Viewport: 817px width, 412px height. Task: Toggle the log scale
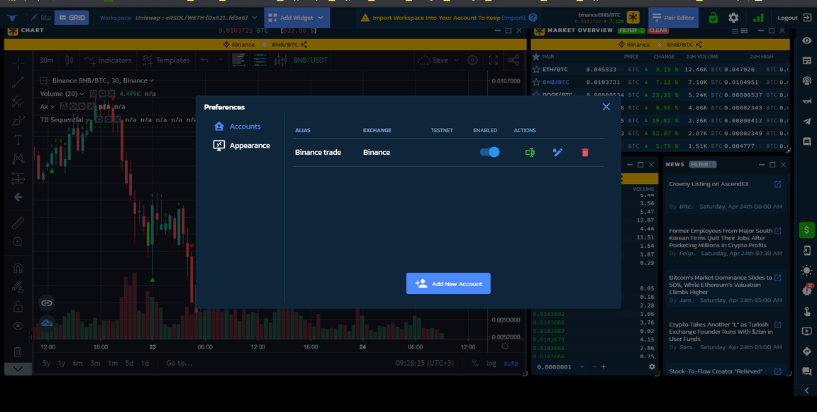491,363
